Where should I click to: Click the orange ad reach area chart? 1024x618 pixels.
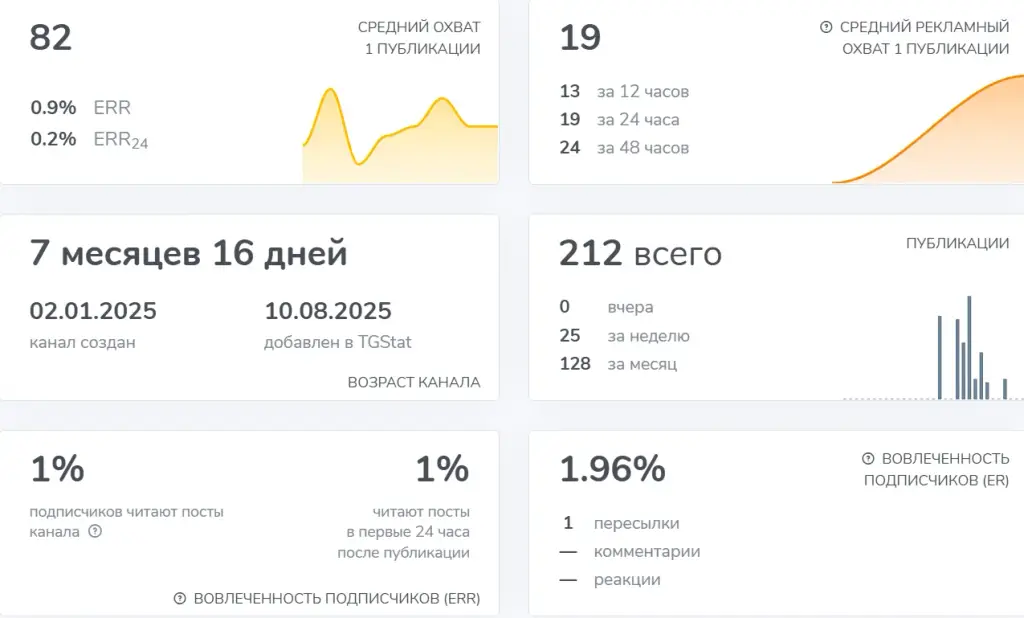click(x=928, y=129)
